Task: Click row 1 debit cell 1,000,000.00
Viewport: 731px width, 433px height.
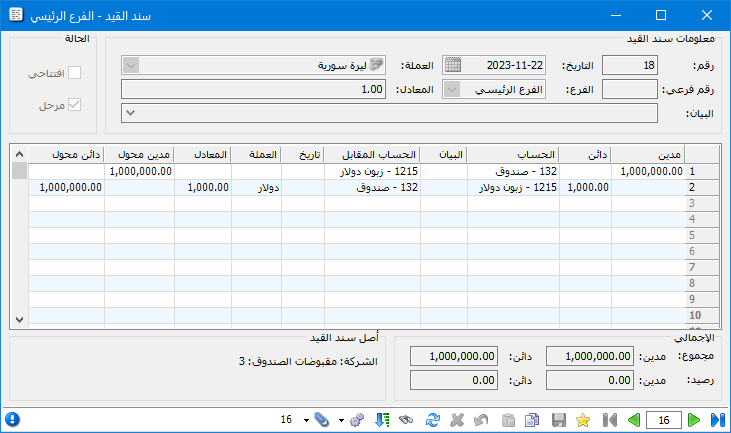Action: tap(648, 172)
